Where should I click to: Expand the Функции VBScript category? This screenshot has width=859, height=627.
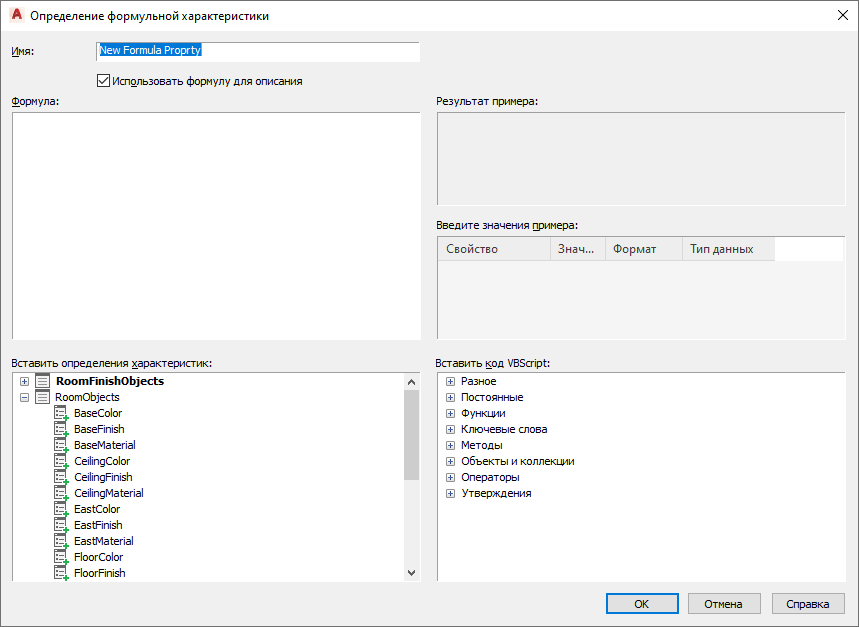point(450,413)
